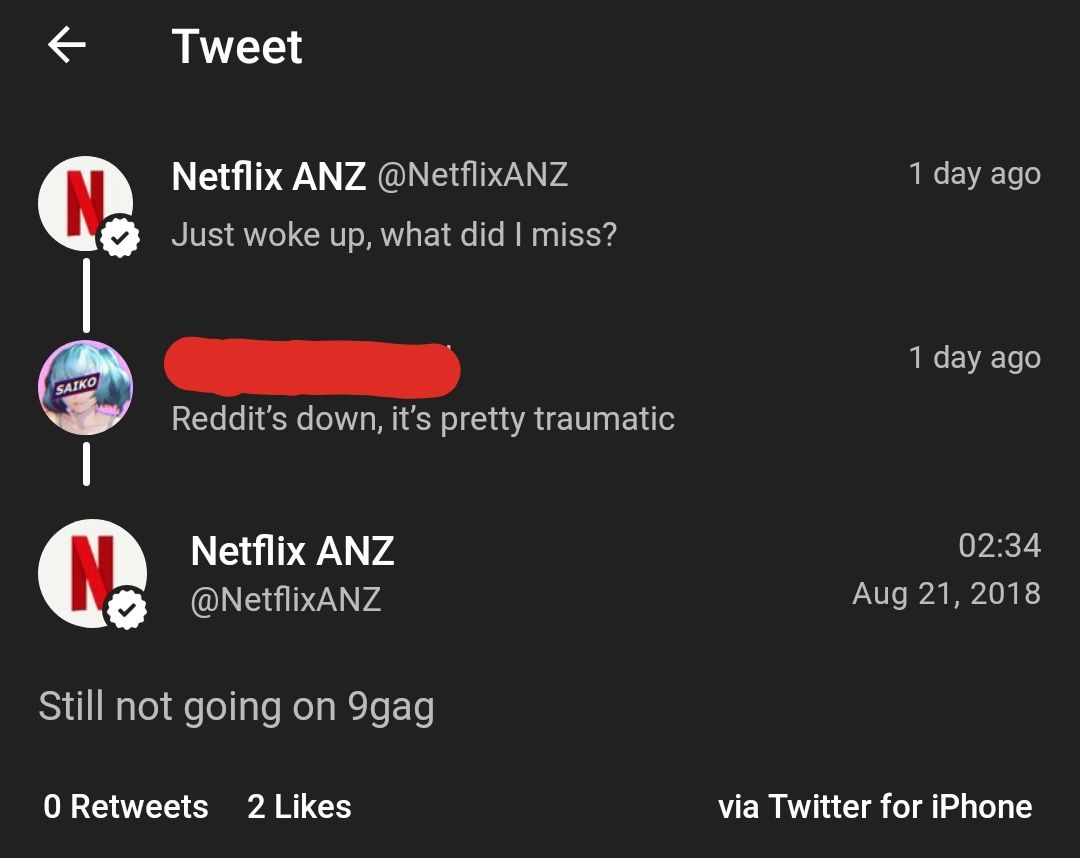Viewport: 1080px width, 858px height.
Task: Click via Twitter for iPhone source label
Action: [875, 807]
